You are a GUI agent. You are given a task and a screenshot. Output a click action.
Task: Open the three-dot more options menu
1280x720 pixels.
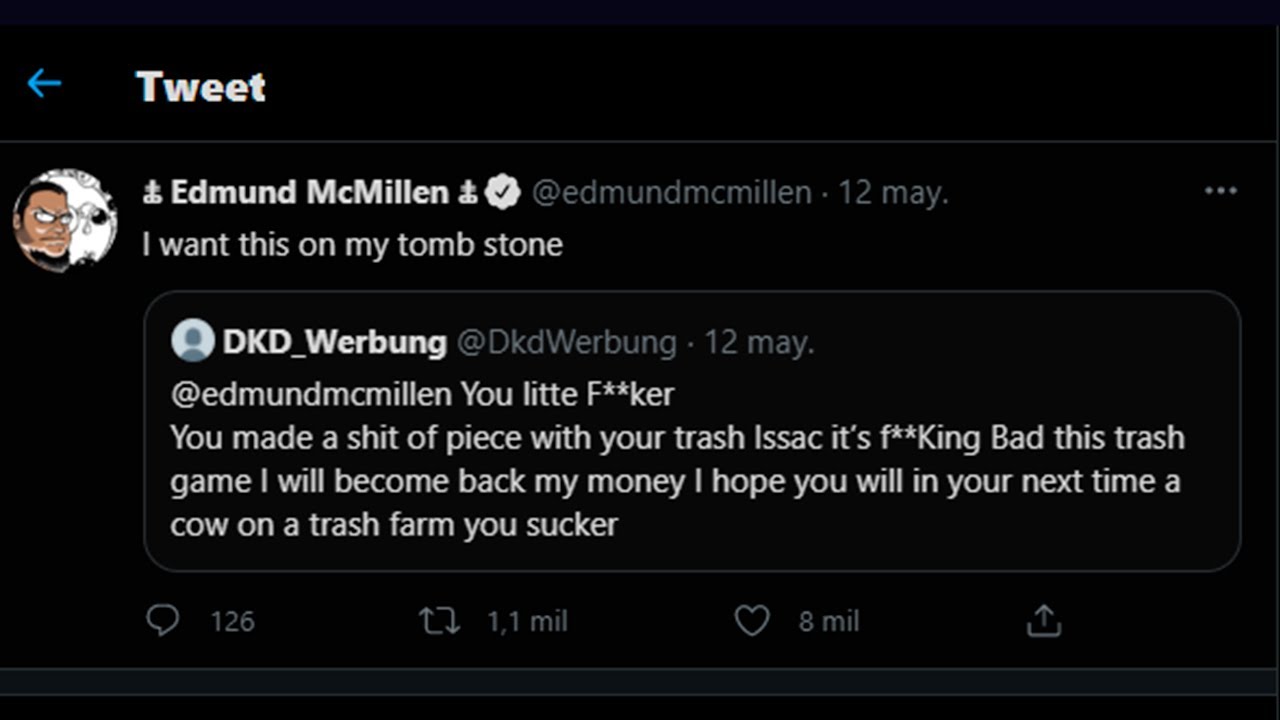click(1220, 191)
